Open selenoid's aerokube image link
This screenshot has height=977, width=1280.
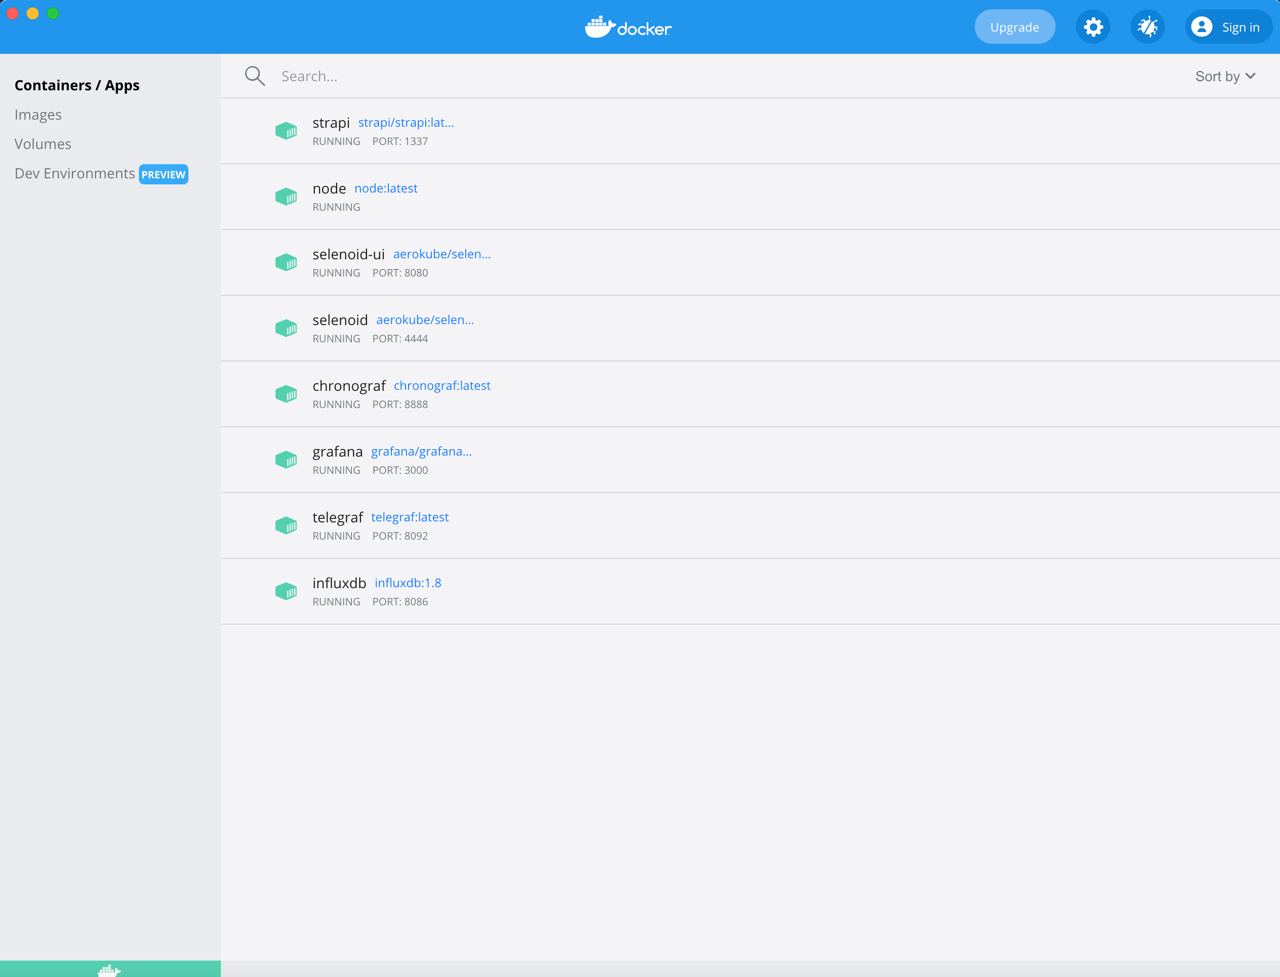(x=425, y=320)
